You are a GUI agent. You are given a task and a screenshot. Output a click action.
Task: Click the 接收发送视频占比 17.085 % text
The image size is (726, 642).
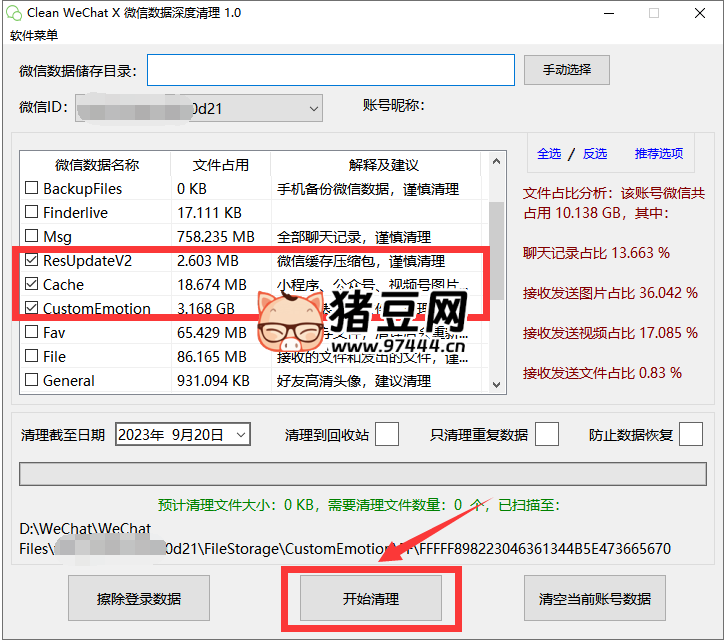tap(610, 332)
